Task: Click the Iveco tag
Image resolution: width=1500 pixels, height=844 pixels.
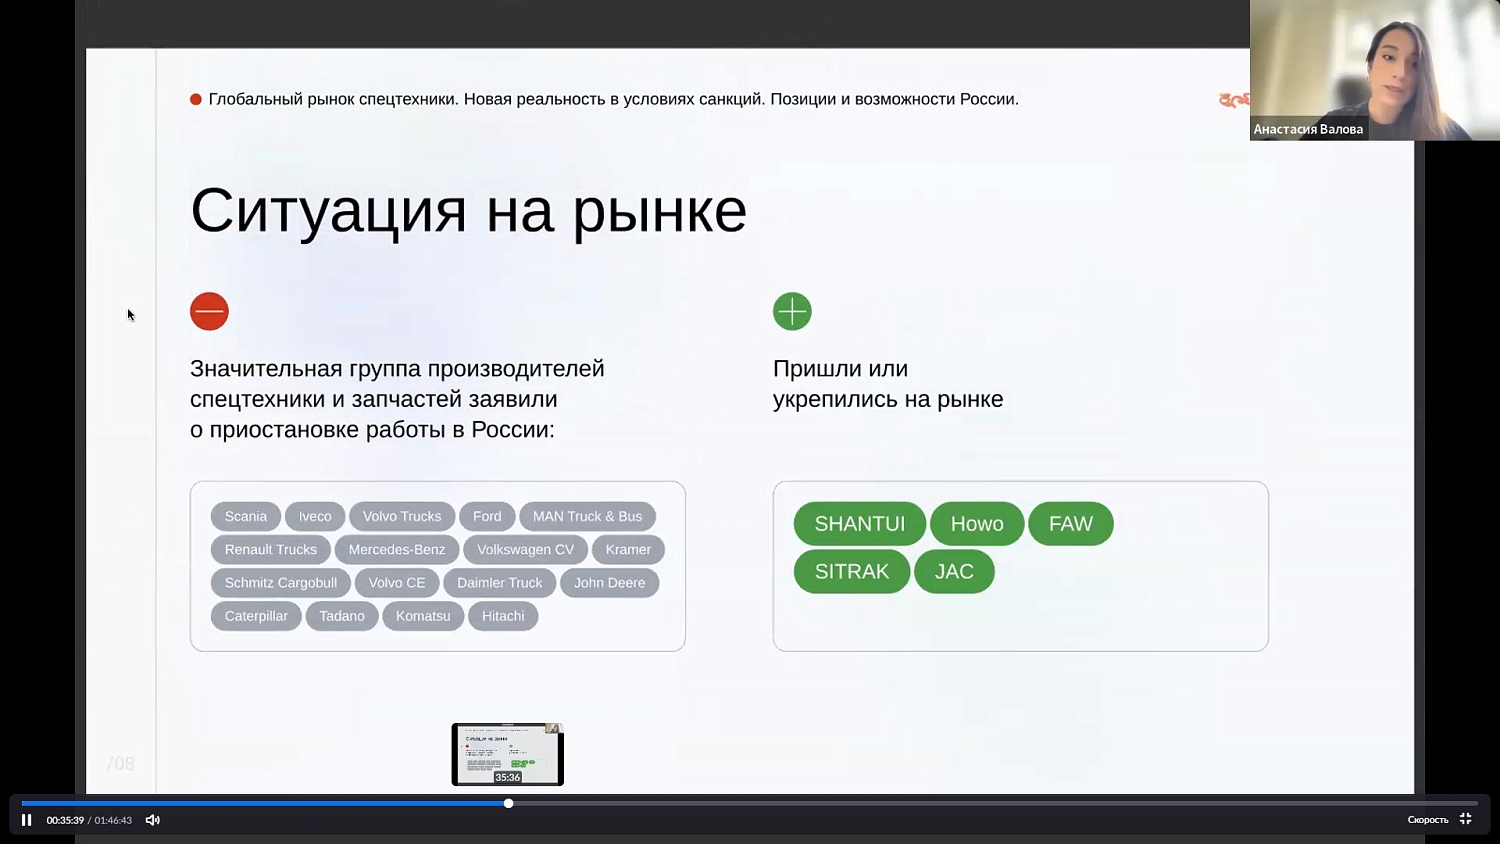Action: tap(315, 516)
